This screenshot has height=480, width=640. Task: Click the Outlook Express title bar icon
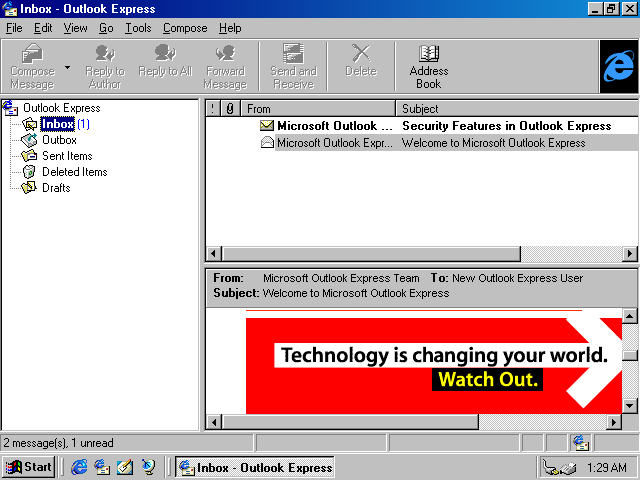pos(10,9)
